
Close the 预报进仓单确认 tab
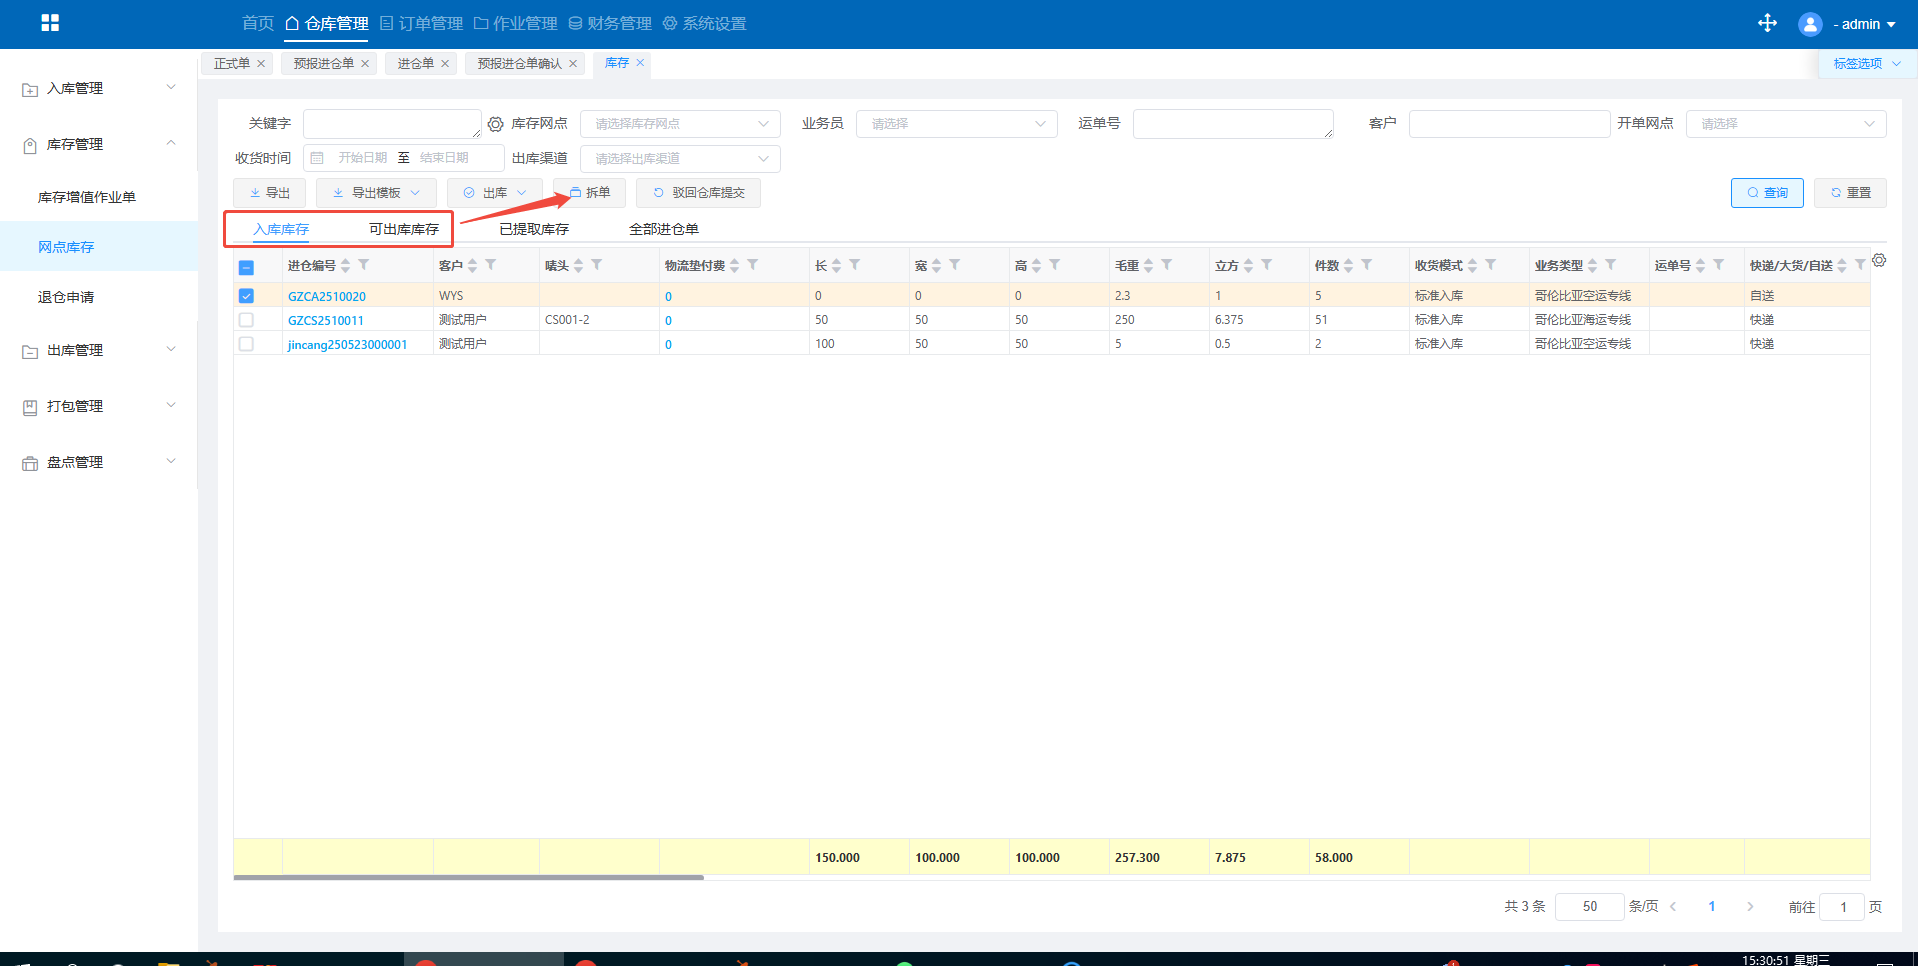573,63
